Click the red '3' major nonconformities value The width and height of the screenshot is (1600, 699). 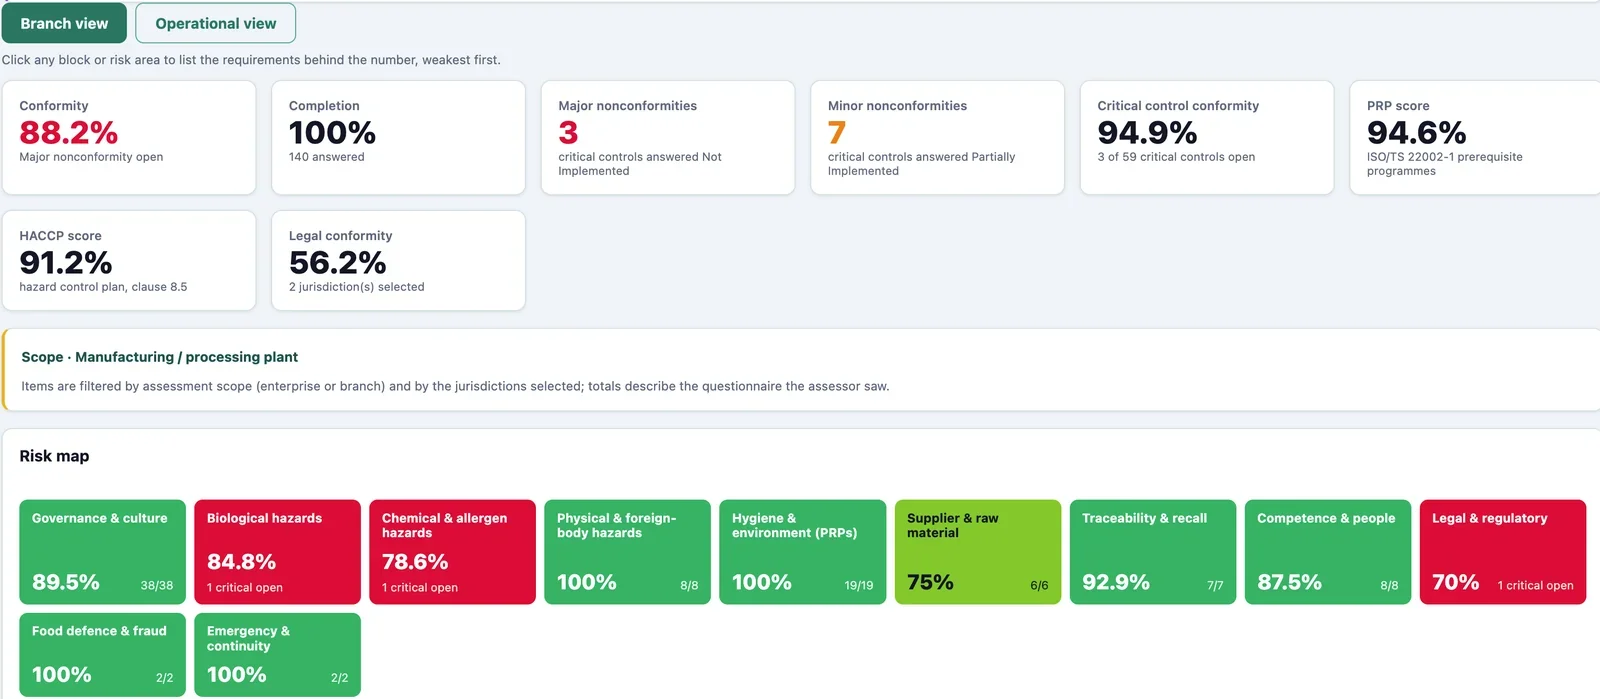pos(568,132)
